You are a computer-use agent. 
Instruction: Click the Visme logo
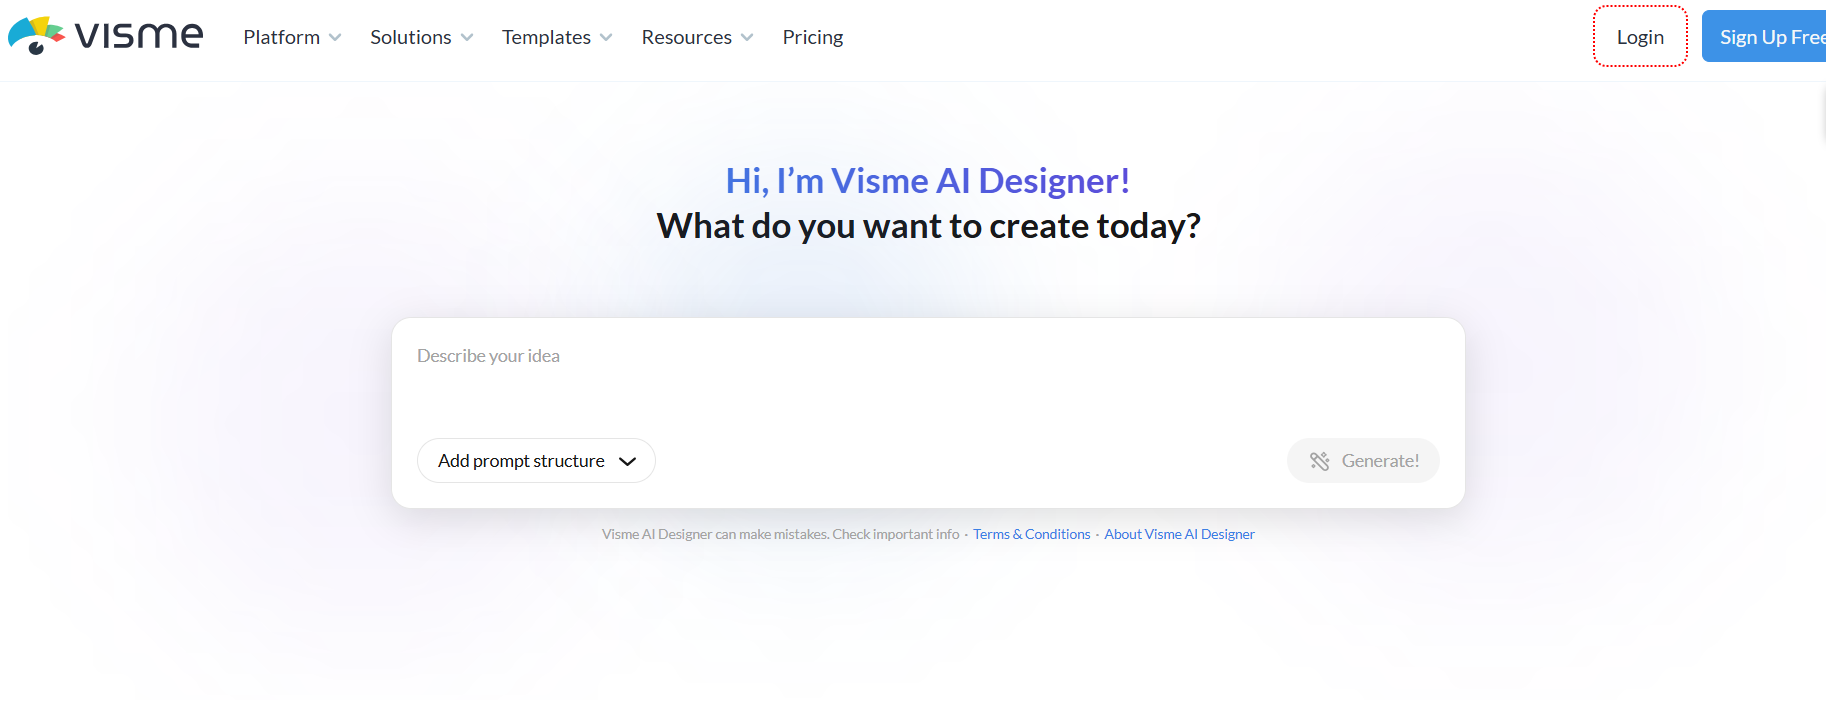(x=105, y=36)
